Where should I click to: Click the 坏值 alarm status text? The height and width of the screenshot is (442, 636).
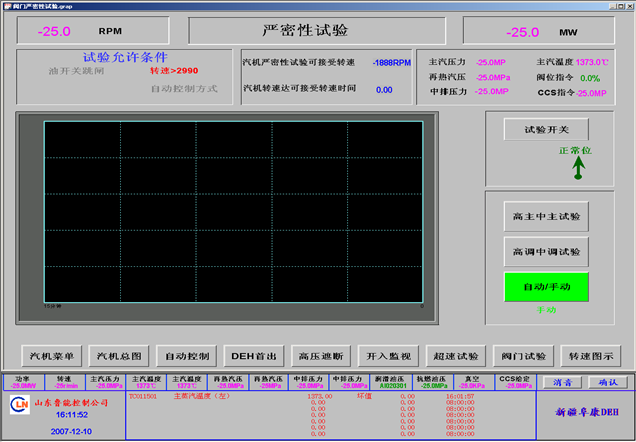tap(364, 396)
